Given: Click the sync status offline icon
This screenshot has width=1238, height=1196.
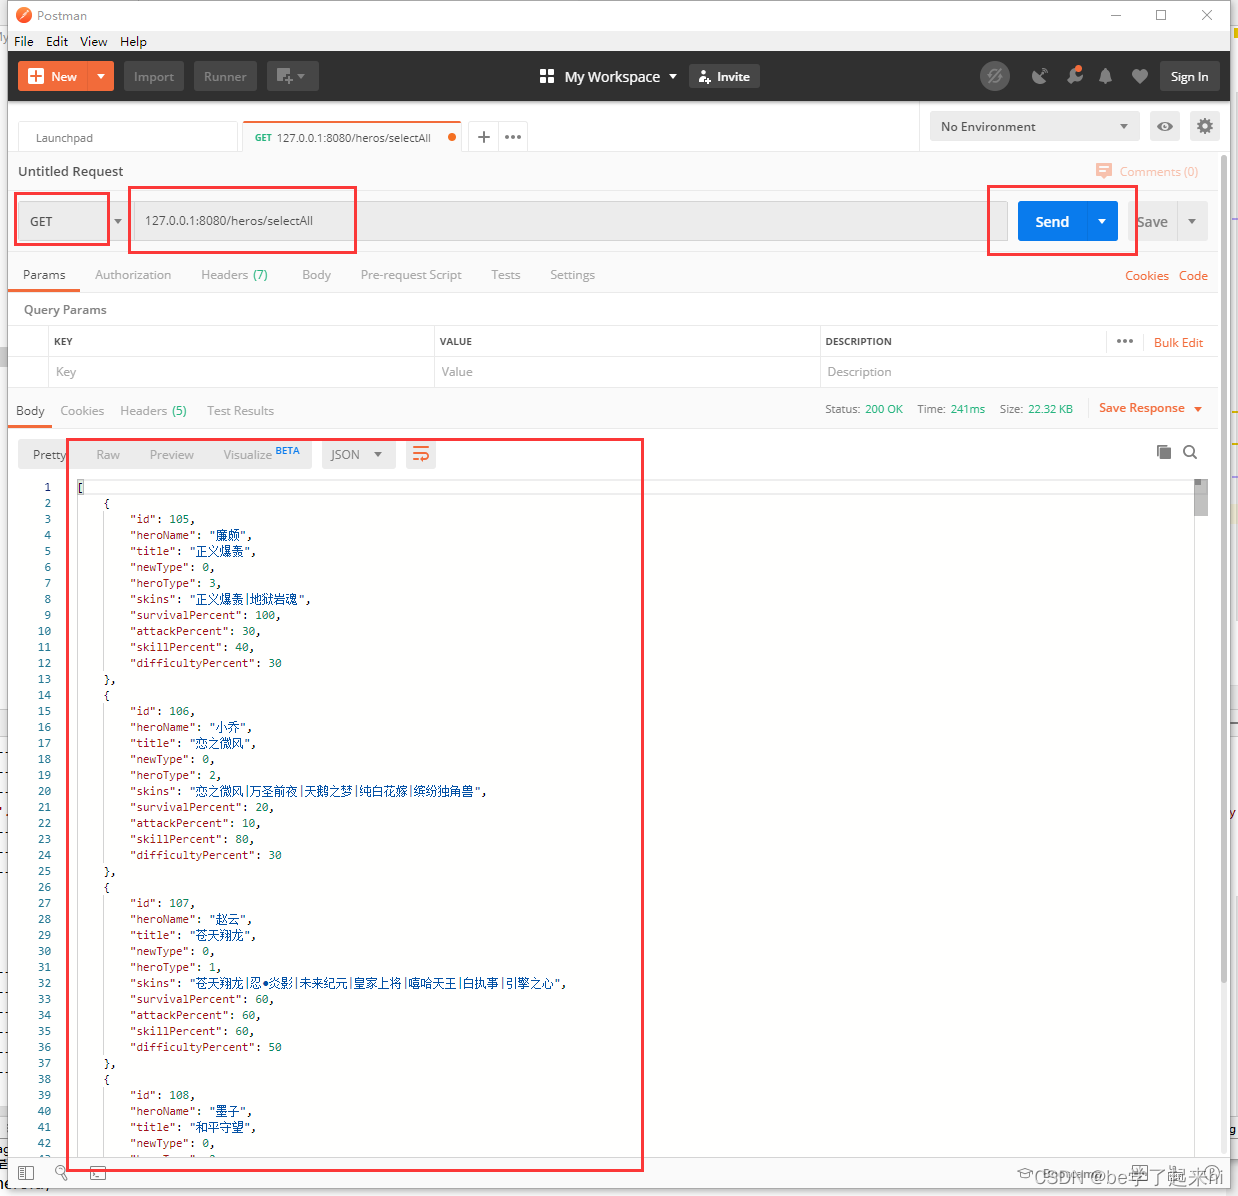Looking at the screenshot, I should [x=994, y=76].
